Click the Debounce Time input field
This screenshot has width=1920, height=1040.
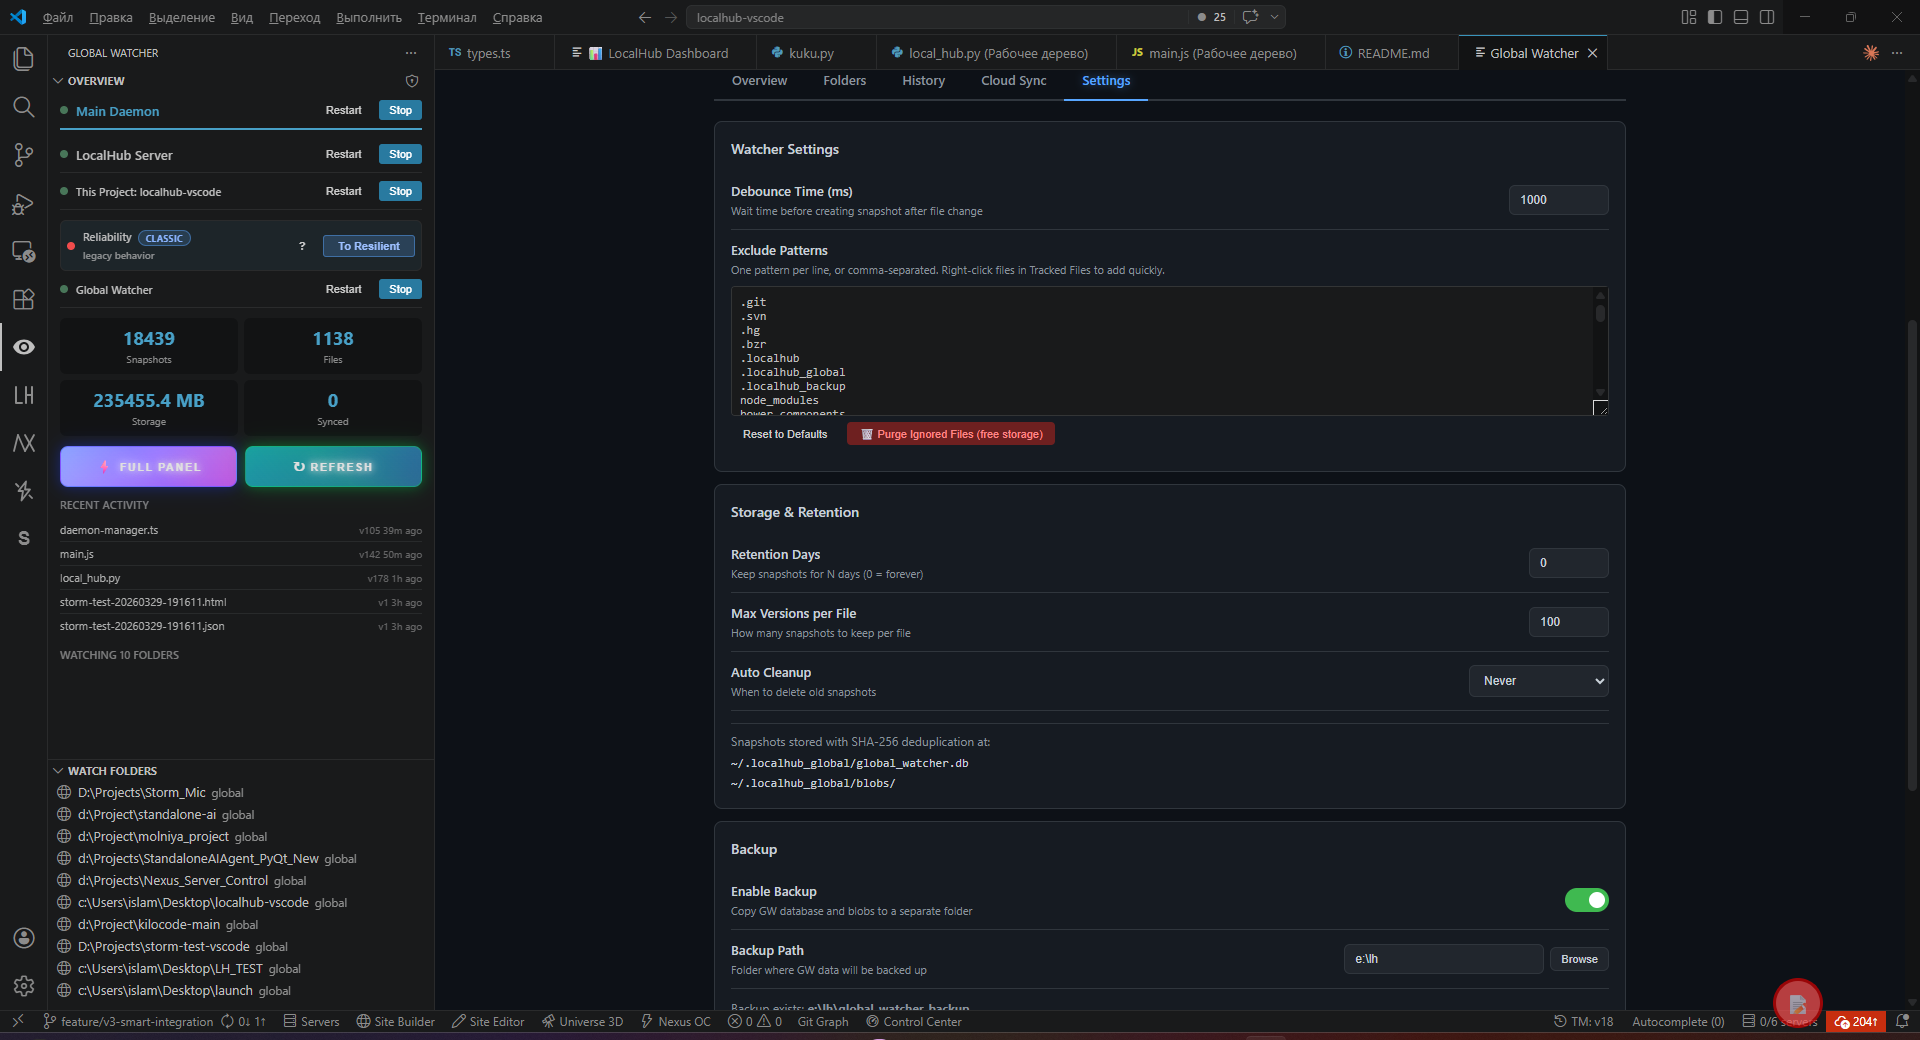click(1558, 200)
